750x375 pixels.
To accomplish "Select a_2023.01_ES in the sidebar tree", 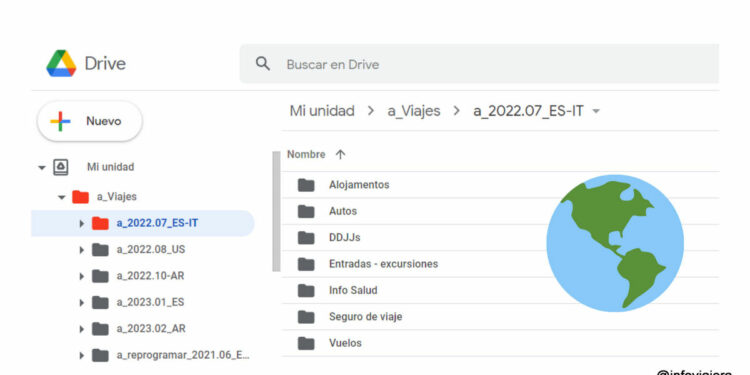I will (x=150, y=302).
